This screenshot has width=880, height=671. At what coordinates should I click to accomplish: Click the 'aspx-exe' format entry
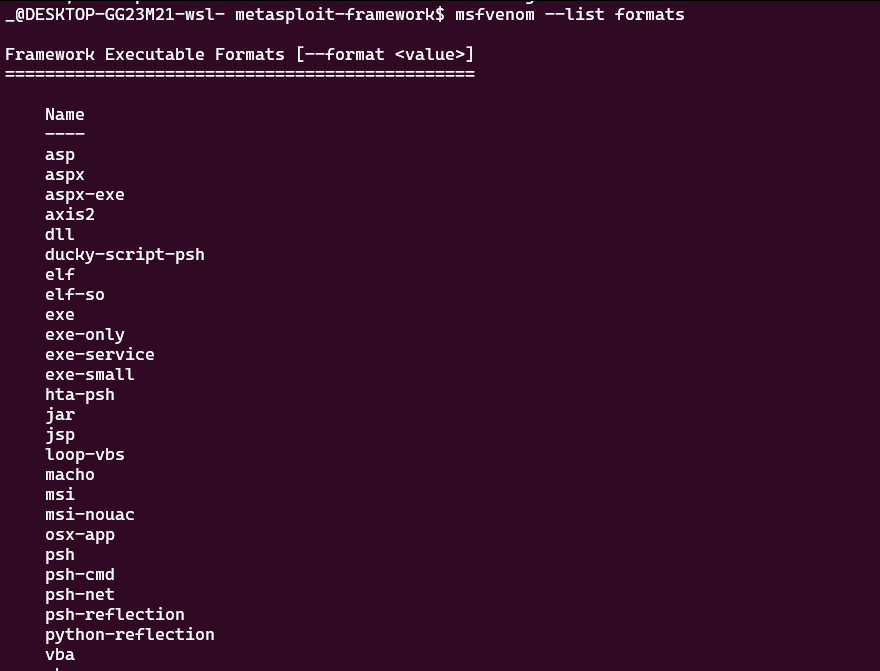click(85, 194)
